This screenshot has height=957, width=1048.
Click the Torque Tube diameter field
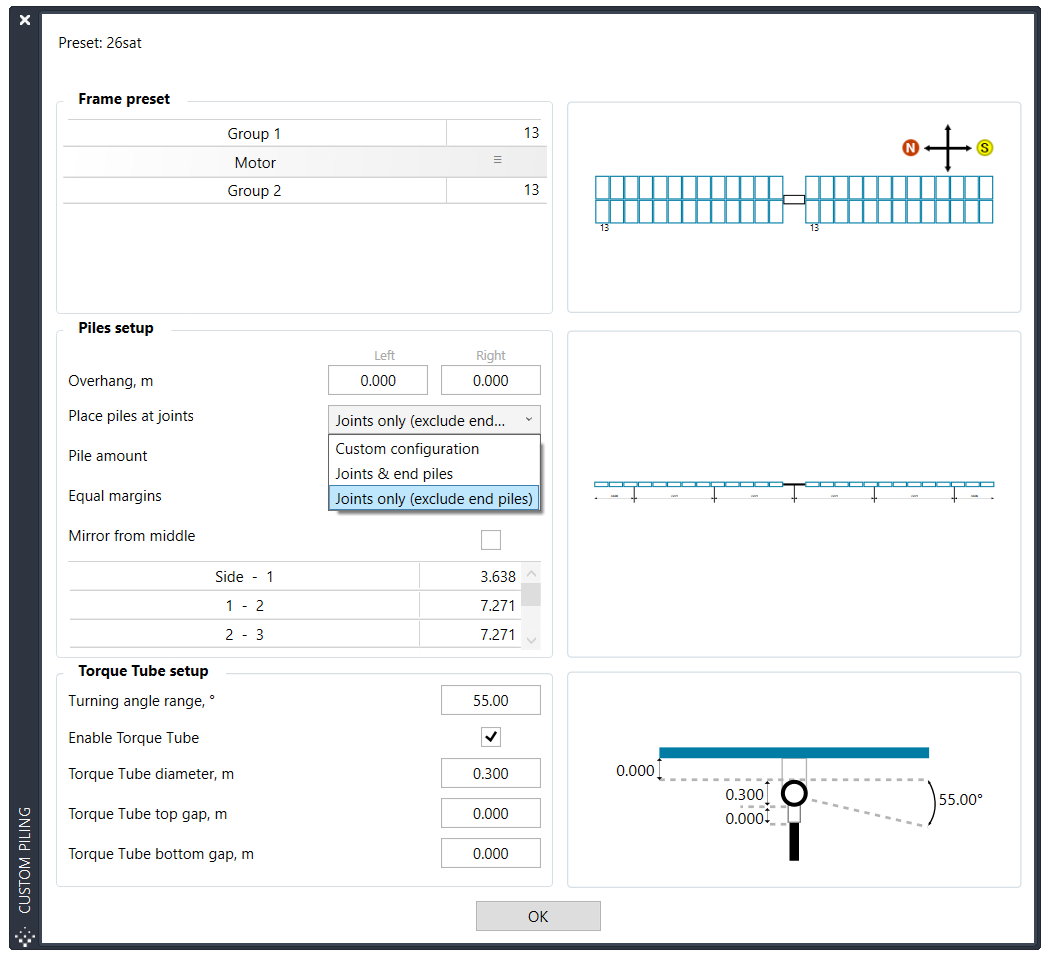coord(490,774)
